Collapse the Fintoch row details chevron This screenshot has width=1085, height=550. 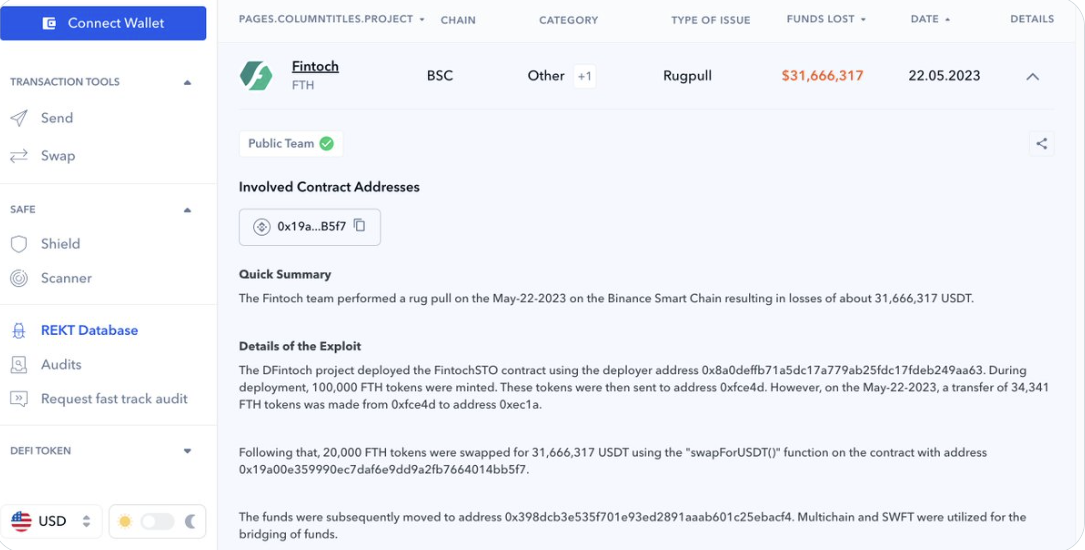coord(1032,77)
